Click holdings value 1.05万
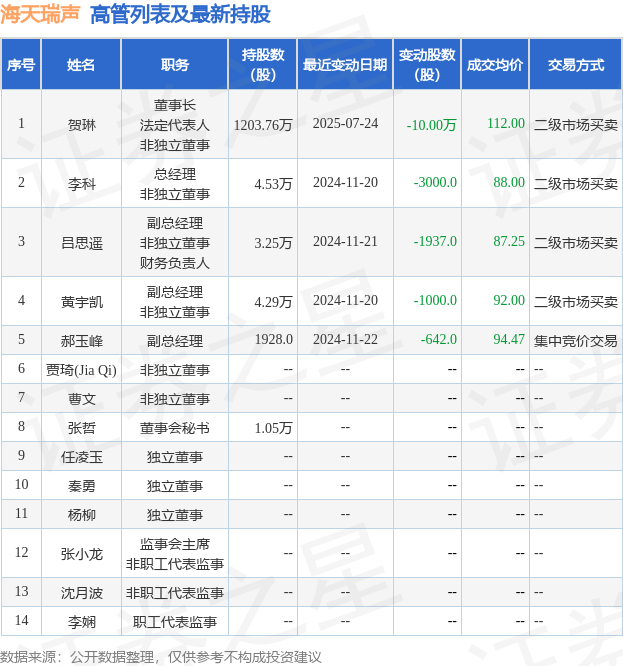Image resolution: width=623 pixels, height=666 pixels. [x=273, y=428]
